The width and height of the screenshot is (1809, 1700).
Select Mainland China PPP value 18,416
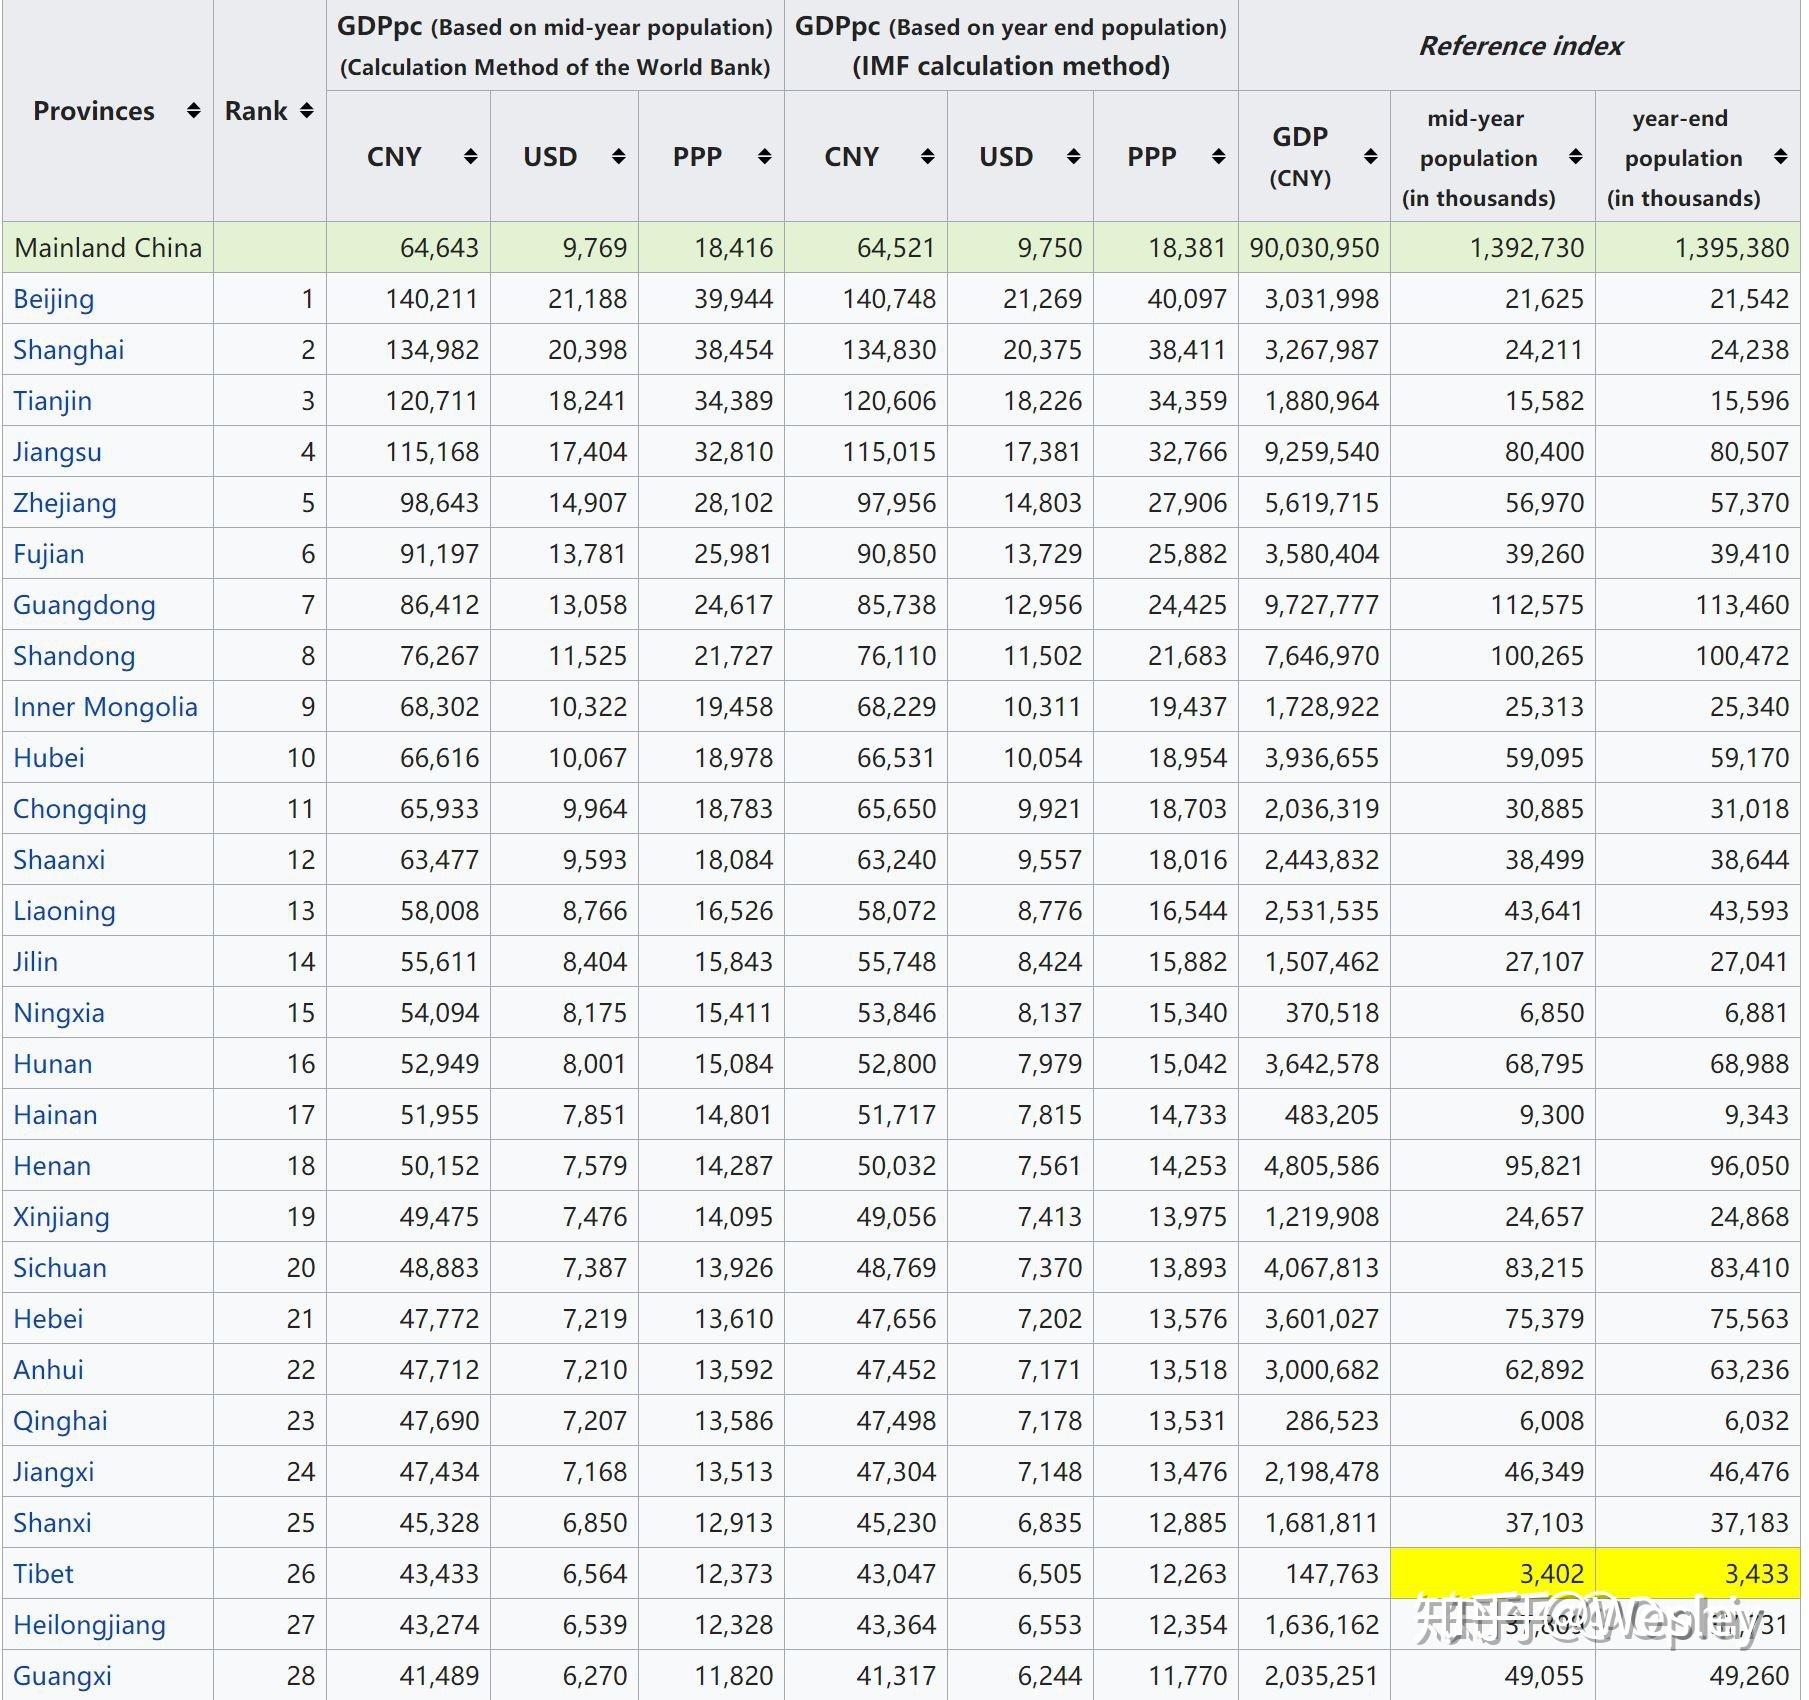pos(734,248)
